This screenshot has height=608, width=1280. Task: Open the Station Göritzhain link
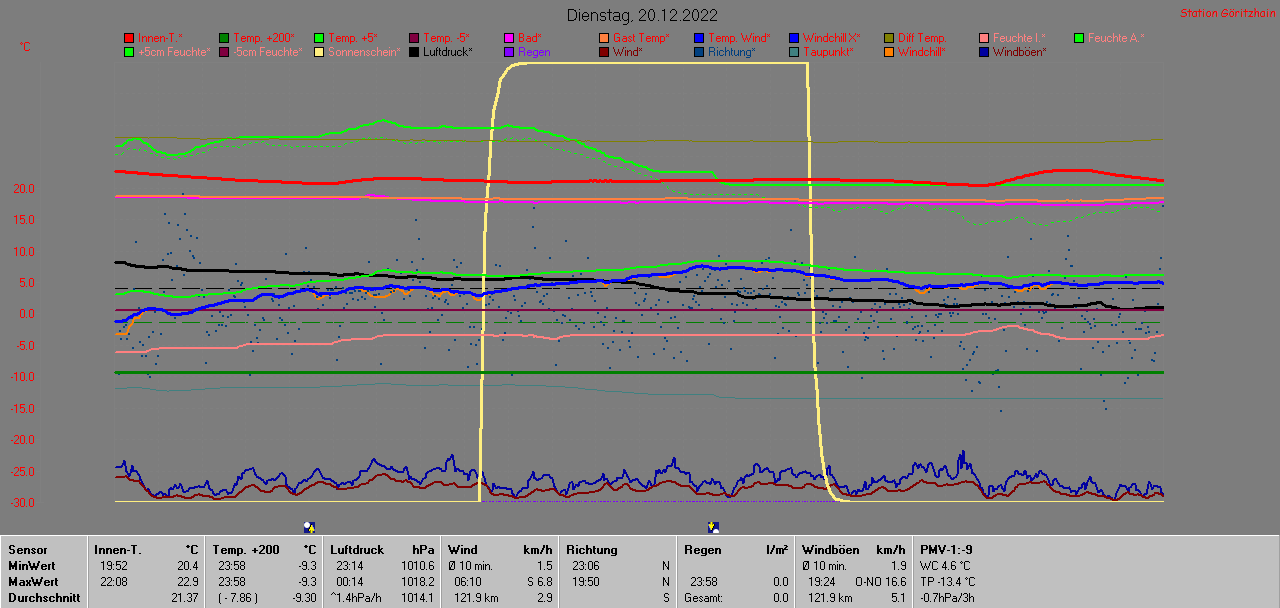[x=1226, y=13]
